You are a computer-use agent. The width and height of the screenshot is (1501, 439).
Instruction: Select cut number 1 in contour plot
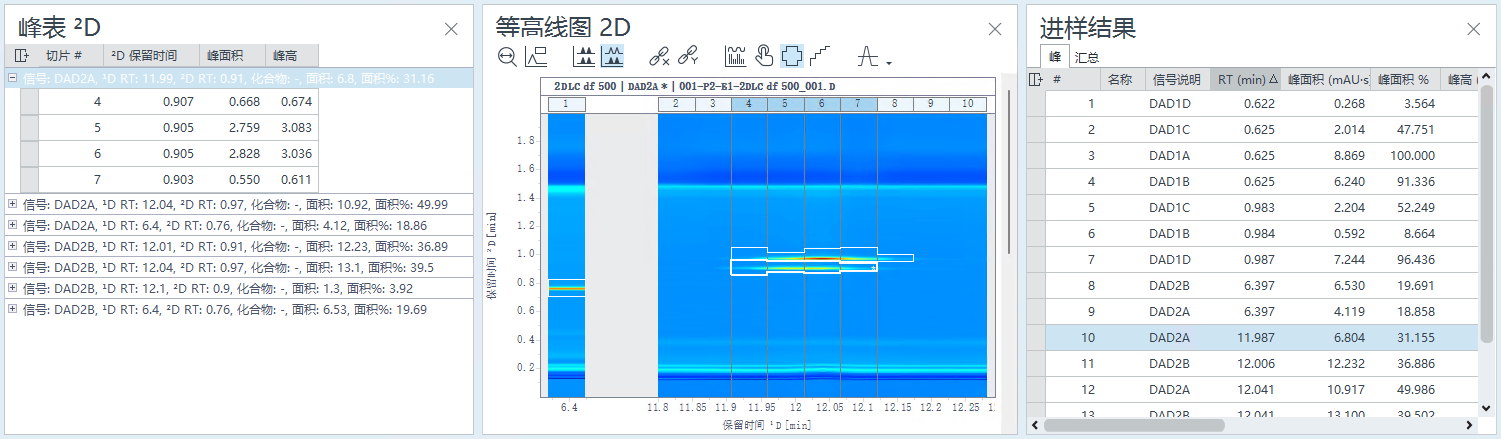click(566, 104)
